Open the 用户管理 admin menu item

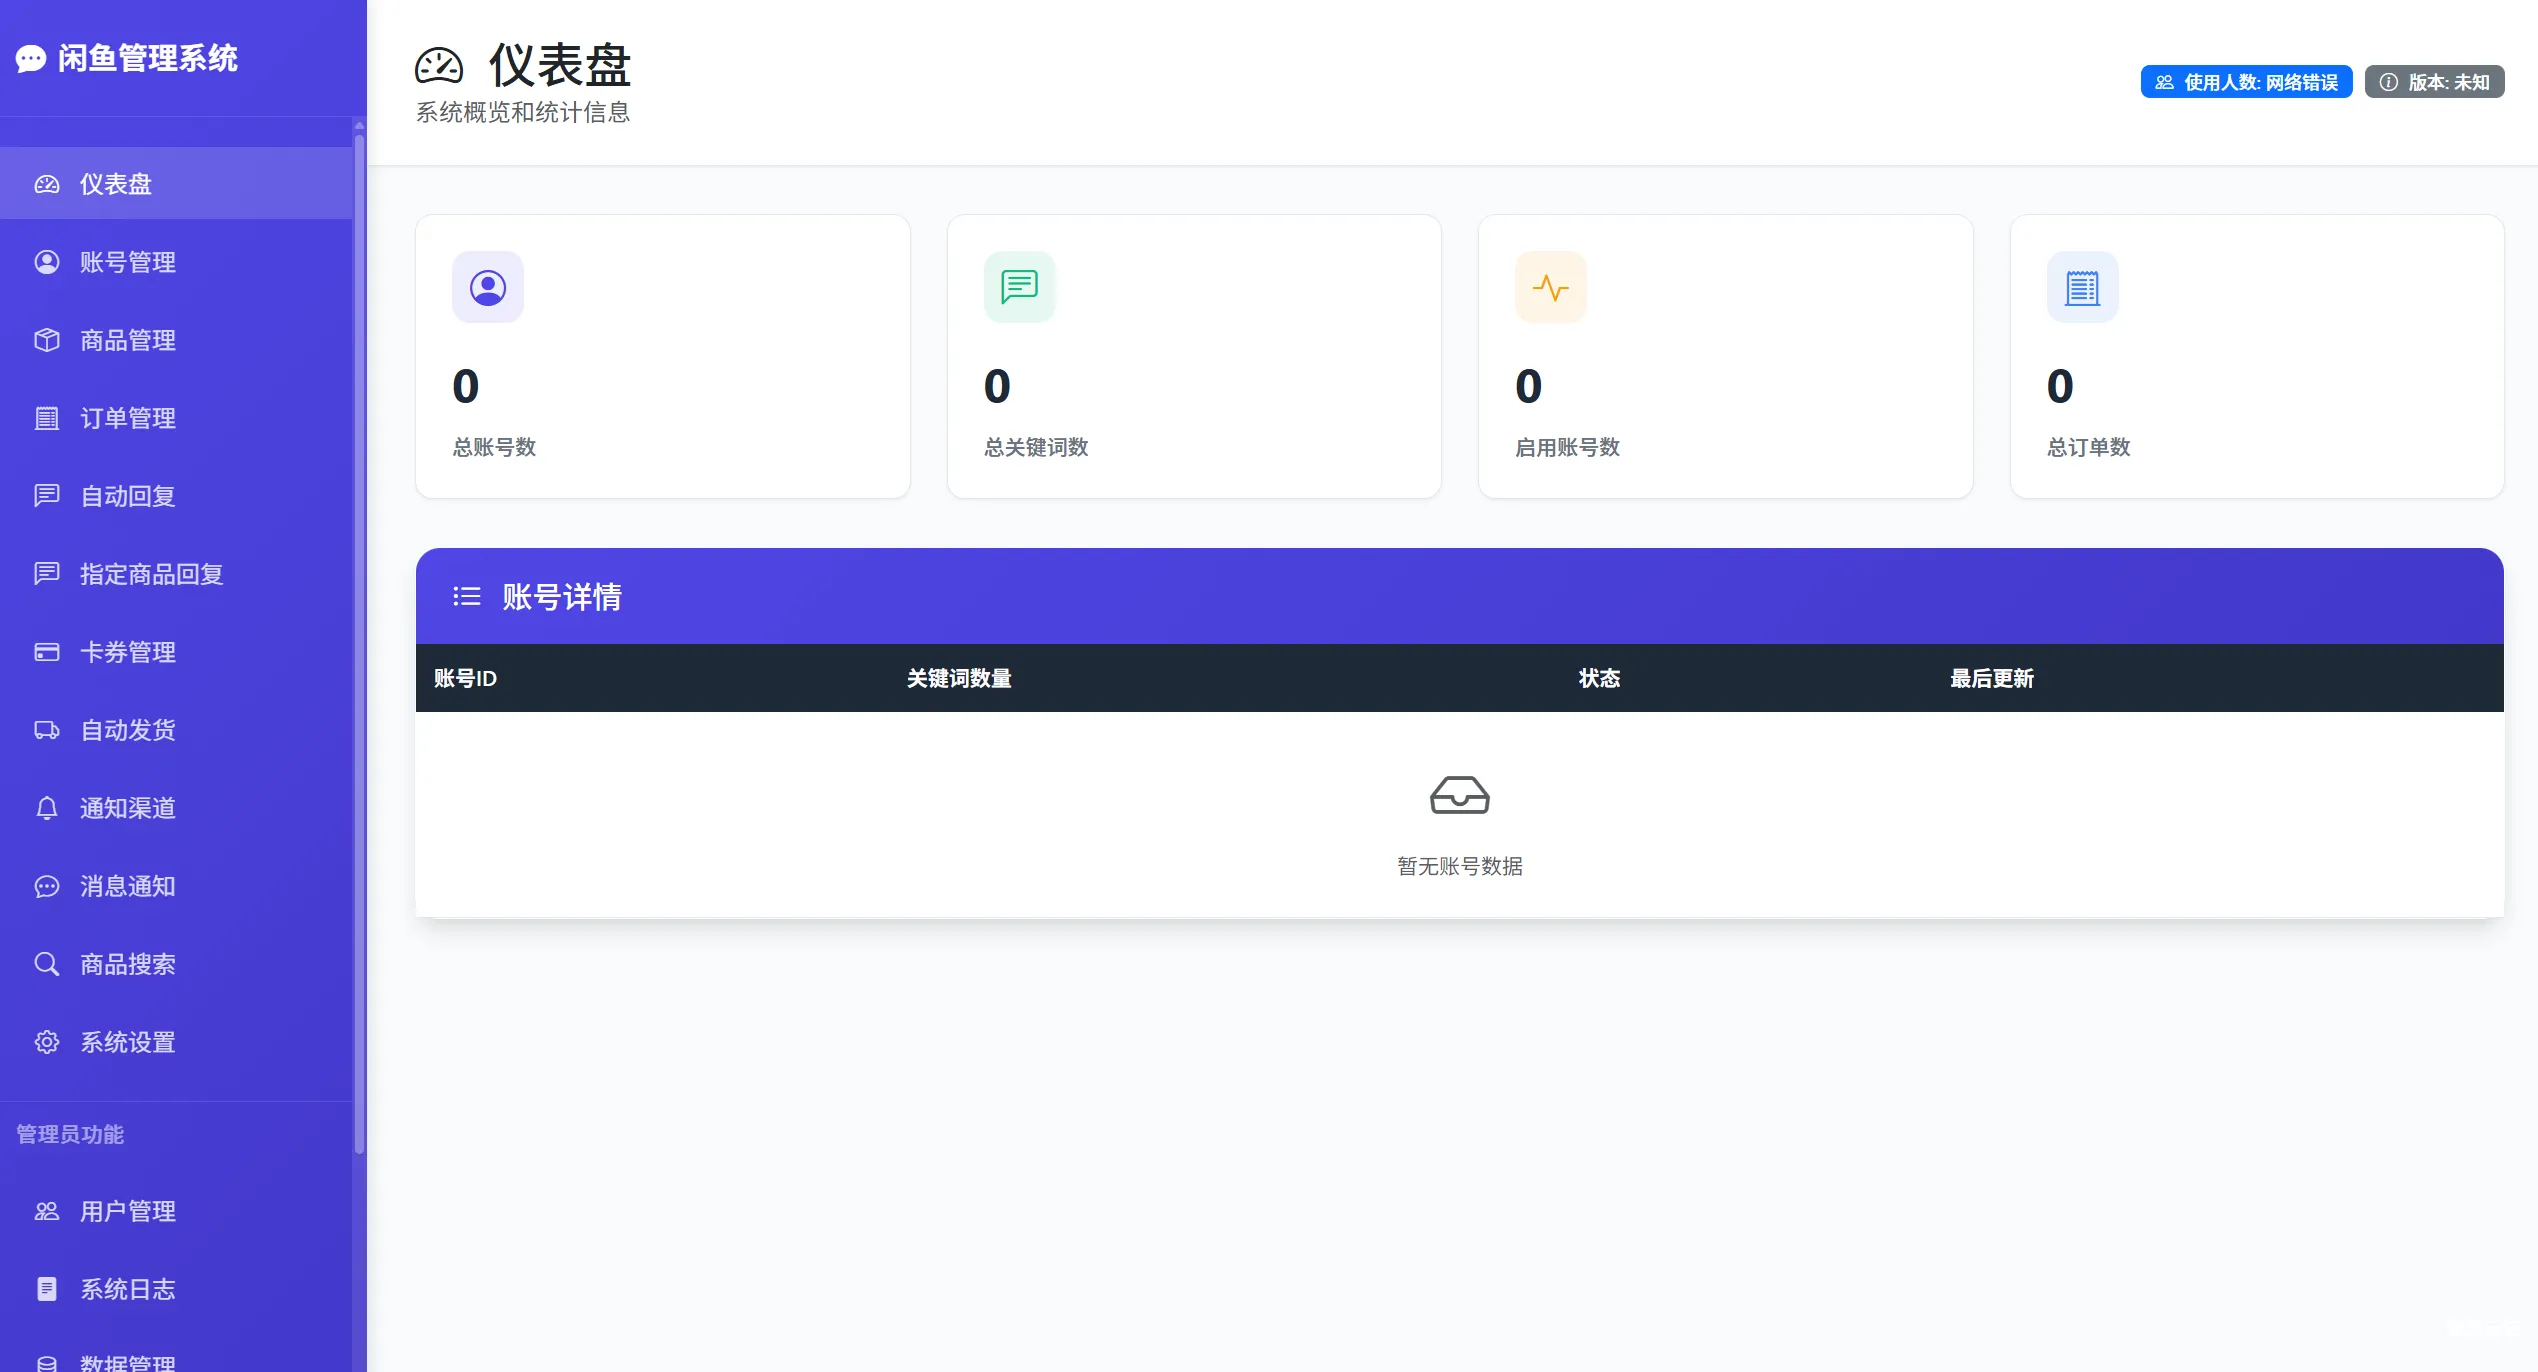tap(127, 1211)
